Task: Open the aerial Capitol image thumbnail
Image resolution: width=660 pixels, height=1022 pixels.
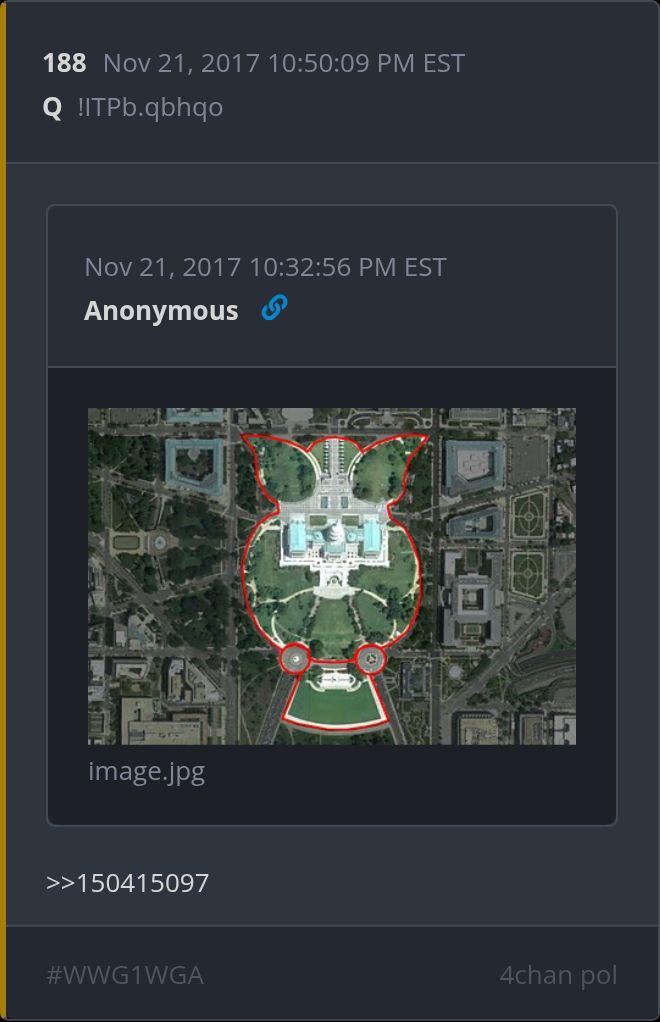Action: point(332,576)
